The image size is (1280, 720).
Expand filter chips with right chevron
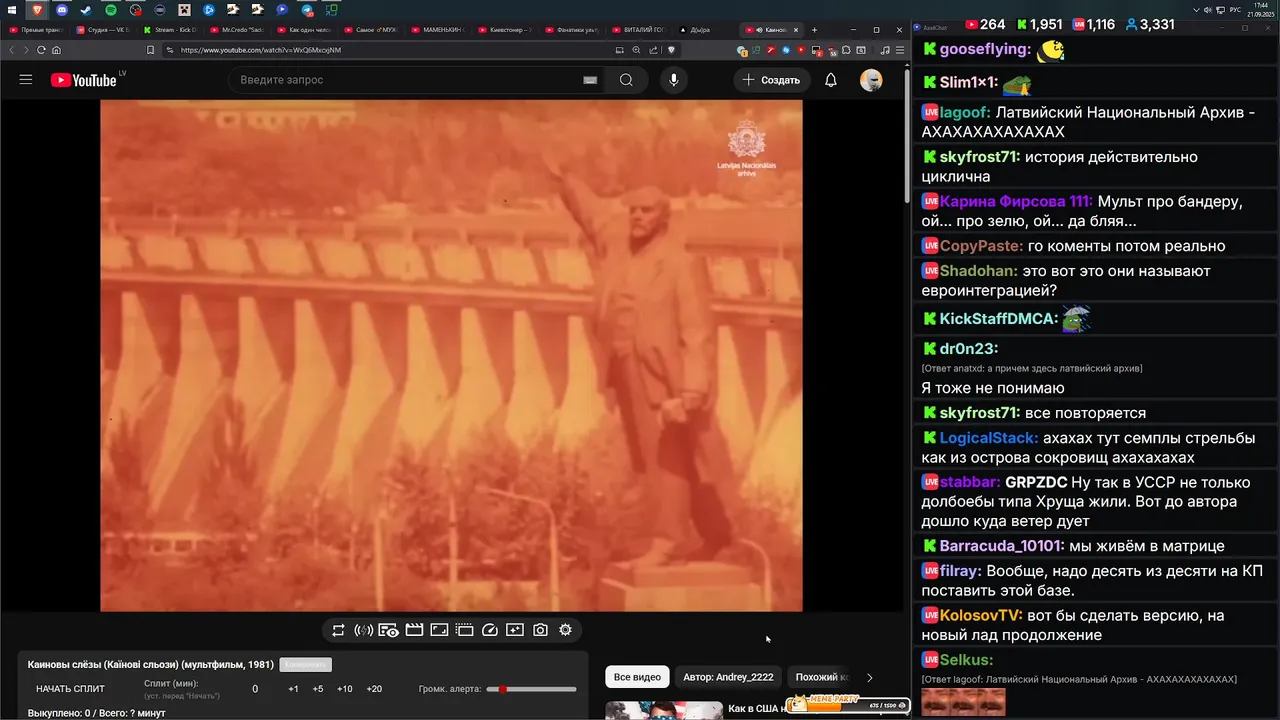869,677
